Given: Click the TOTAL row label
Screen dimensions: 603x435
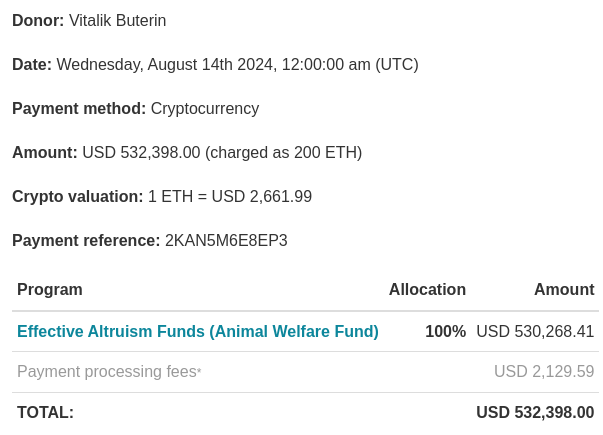Looking at the screenshot, I should [45, 413].
